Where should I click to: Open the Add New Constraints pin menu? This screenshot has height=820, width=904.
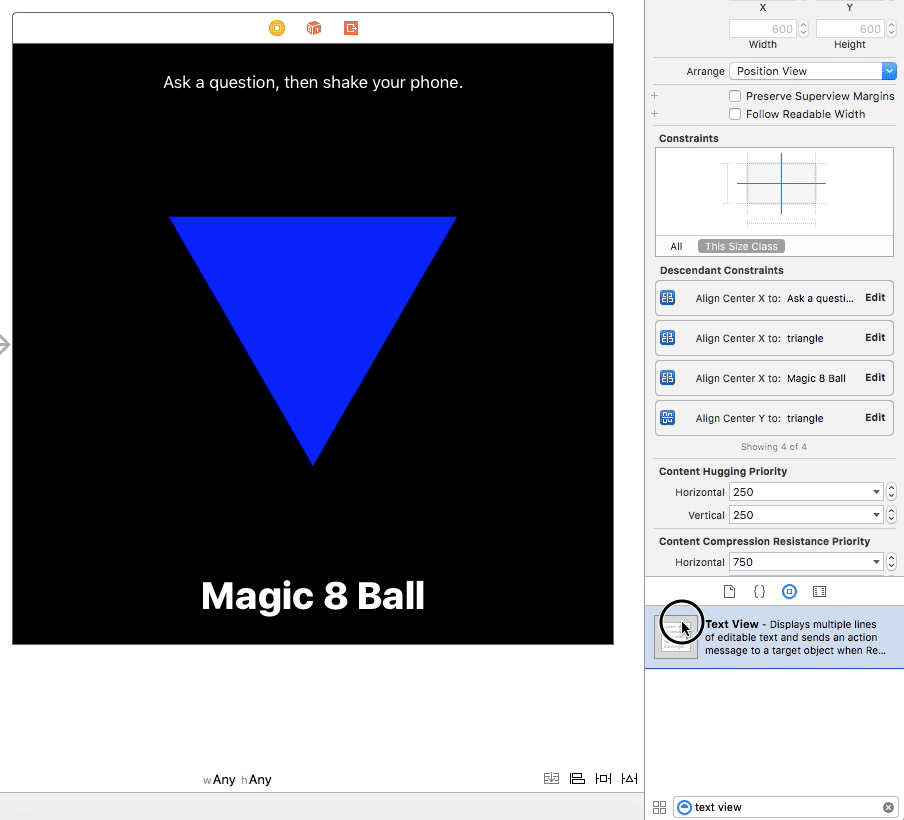604,778
